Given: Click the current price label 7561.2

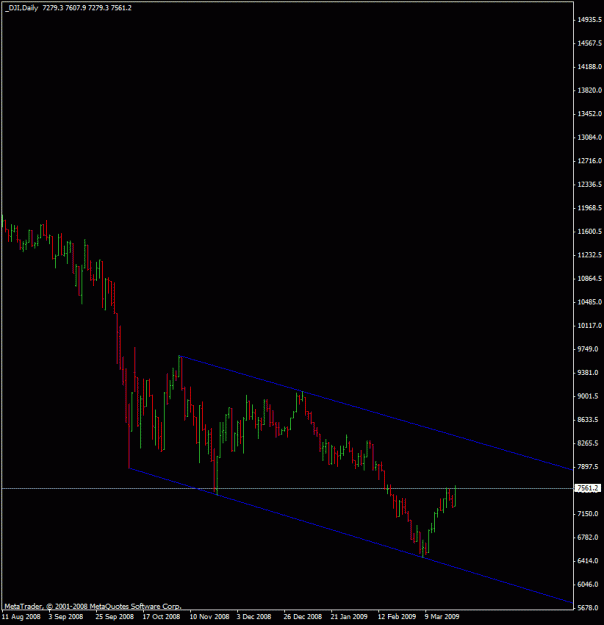Looking at the screenshot, I should 588,488.
